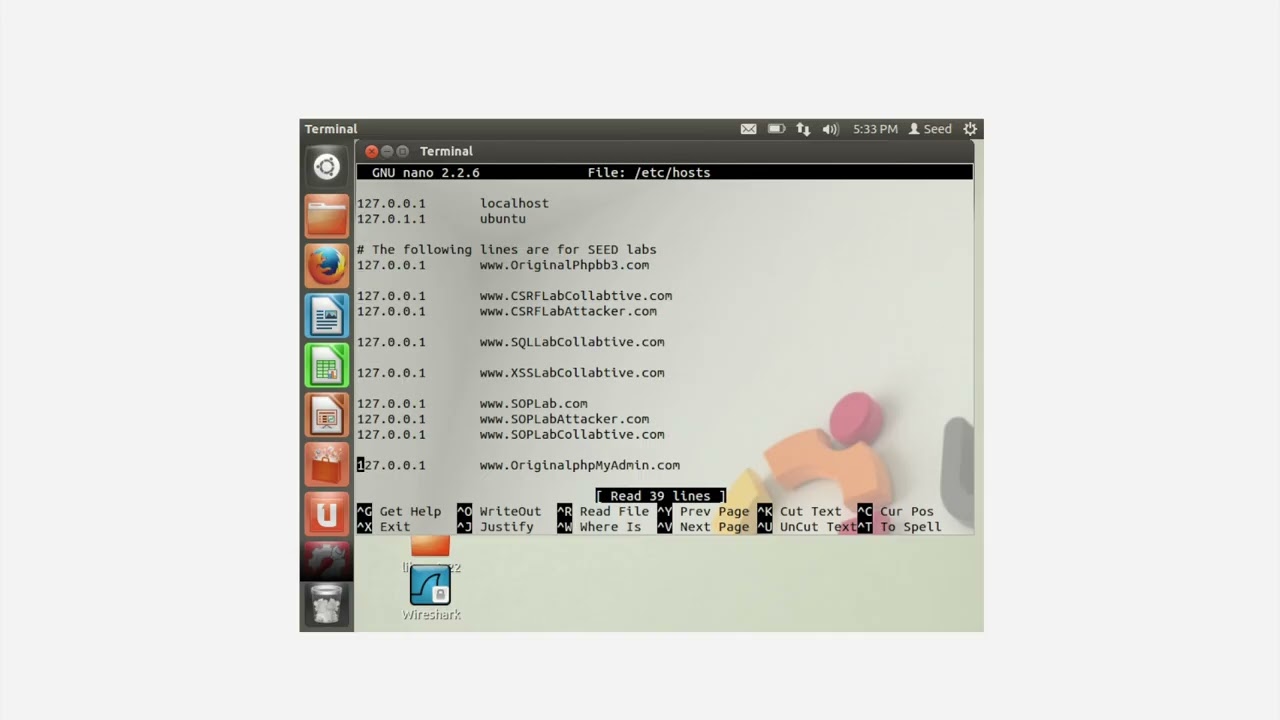1280x720 pixels.
Task: Open the battery indicator menu
Action: 776,129
